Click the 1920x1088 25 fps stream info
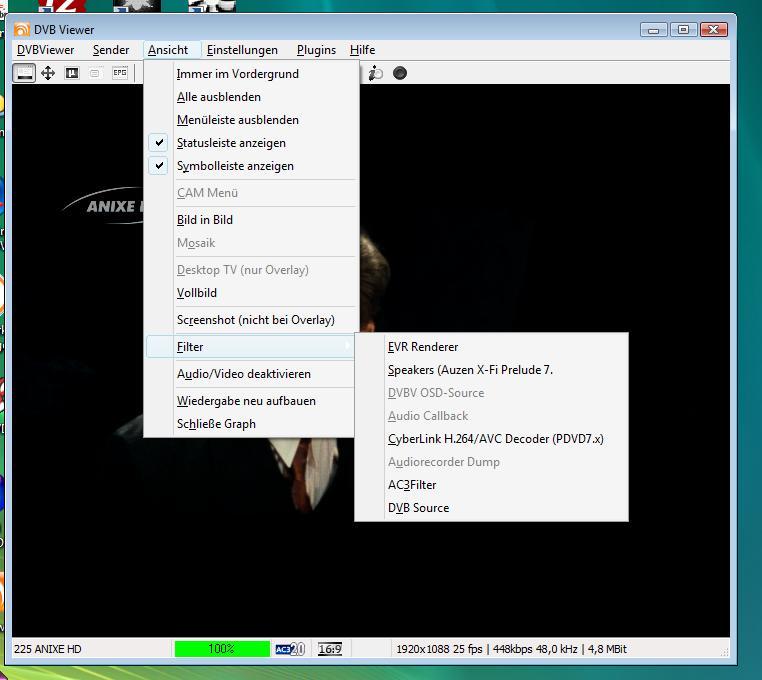This screenshot has height=680, width=762. pyautogui.click(x=511, y=649)
